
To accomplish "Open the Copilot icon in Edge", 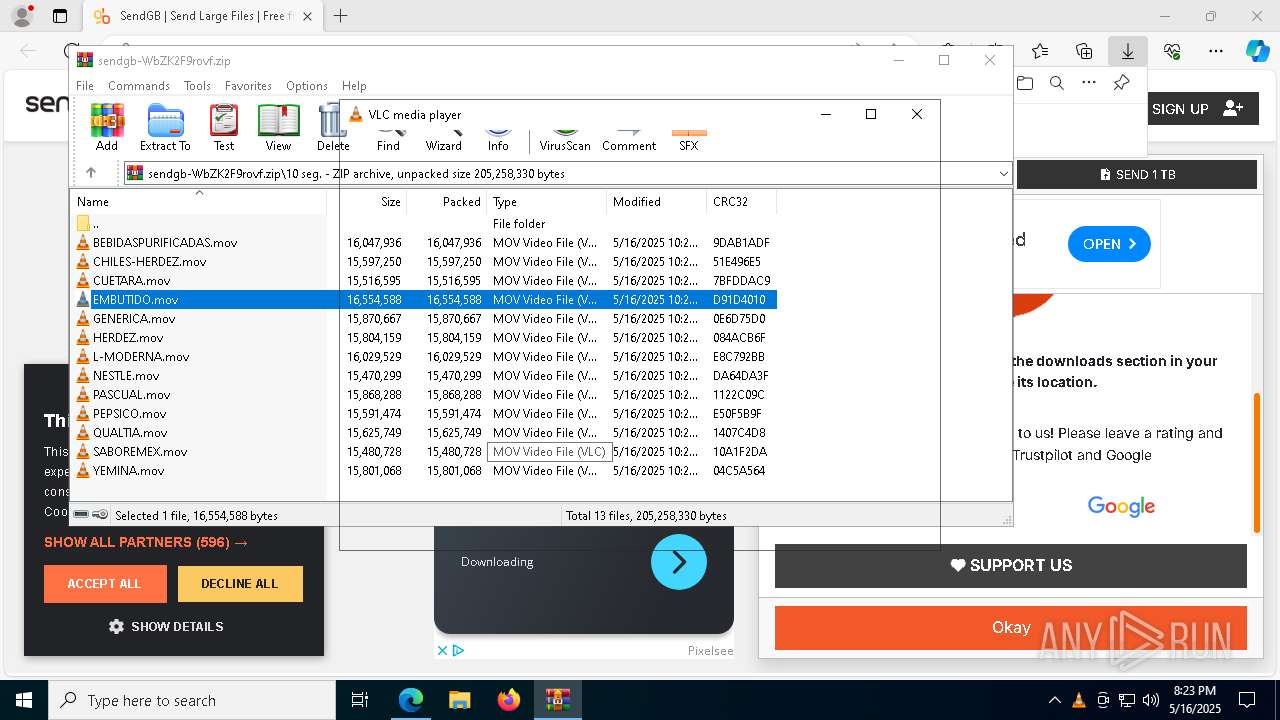I will pos(1257,51).
